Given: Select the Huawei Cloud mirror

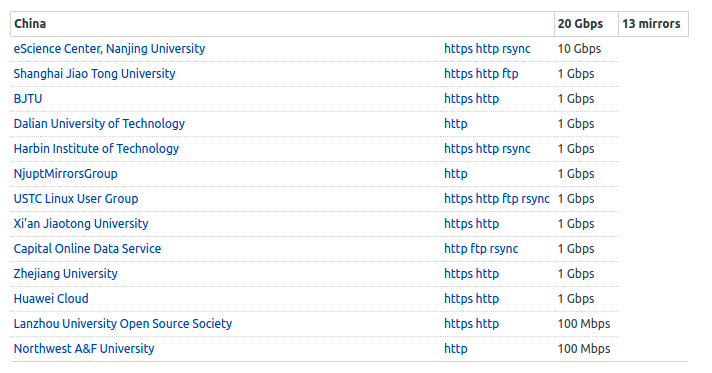Looking at the screenshot, I should coord(51,298).
